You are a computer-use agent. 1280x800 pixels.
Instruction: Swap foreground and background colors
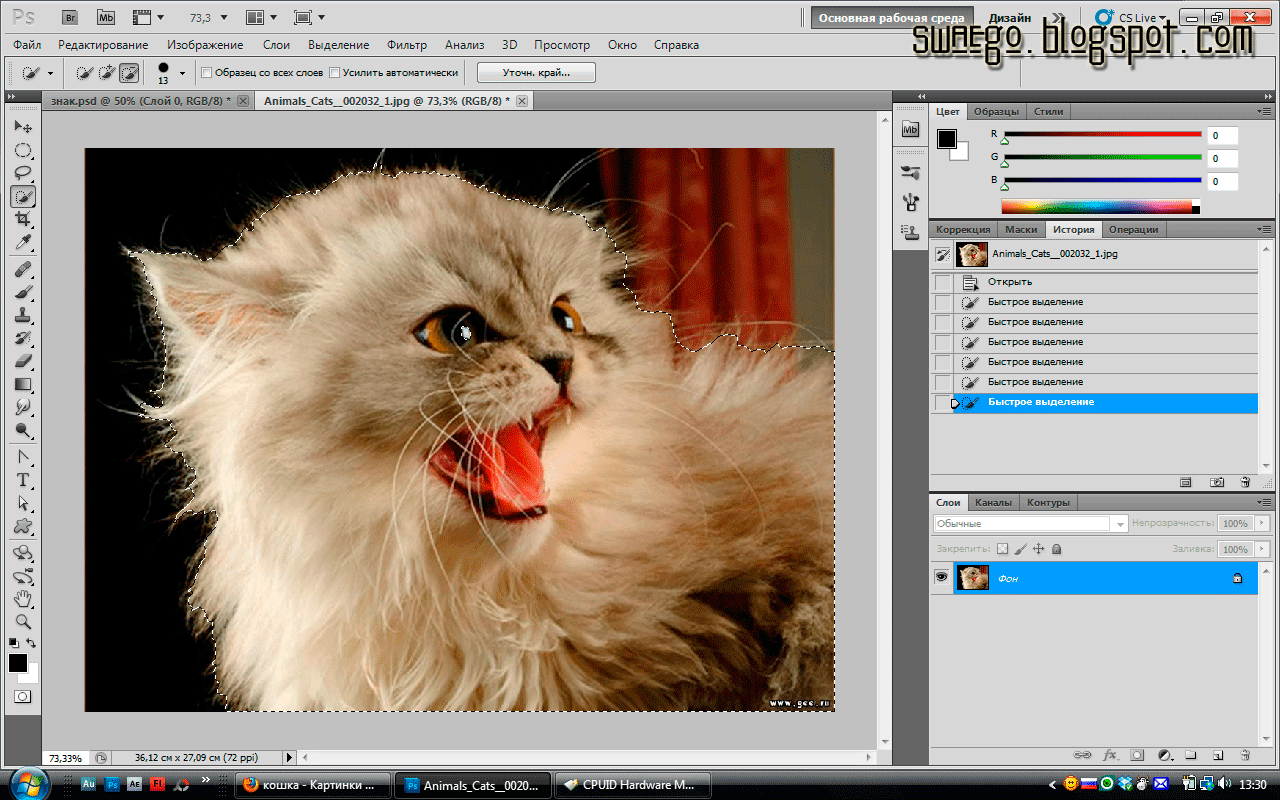coord(32,643)
